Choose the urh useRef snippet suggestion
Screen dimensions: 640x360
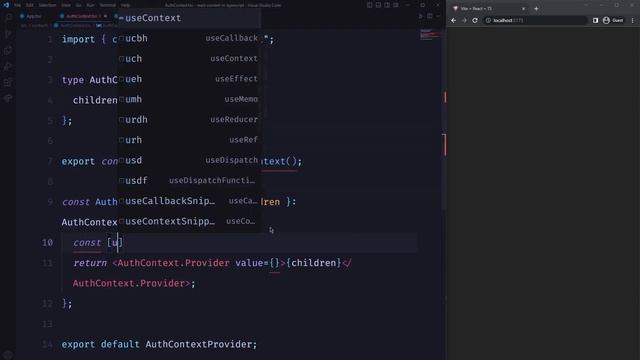pyautogui.click(x=189, y=140)
